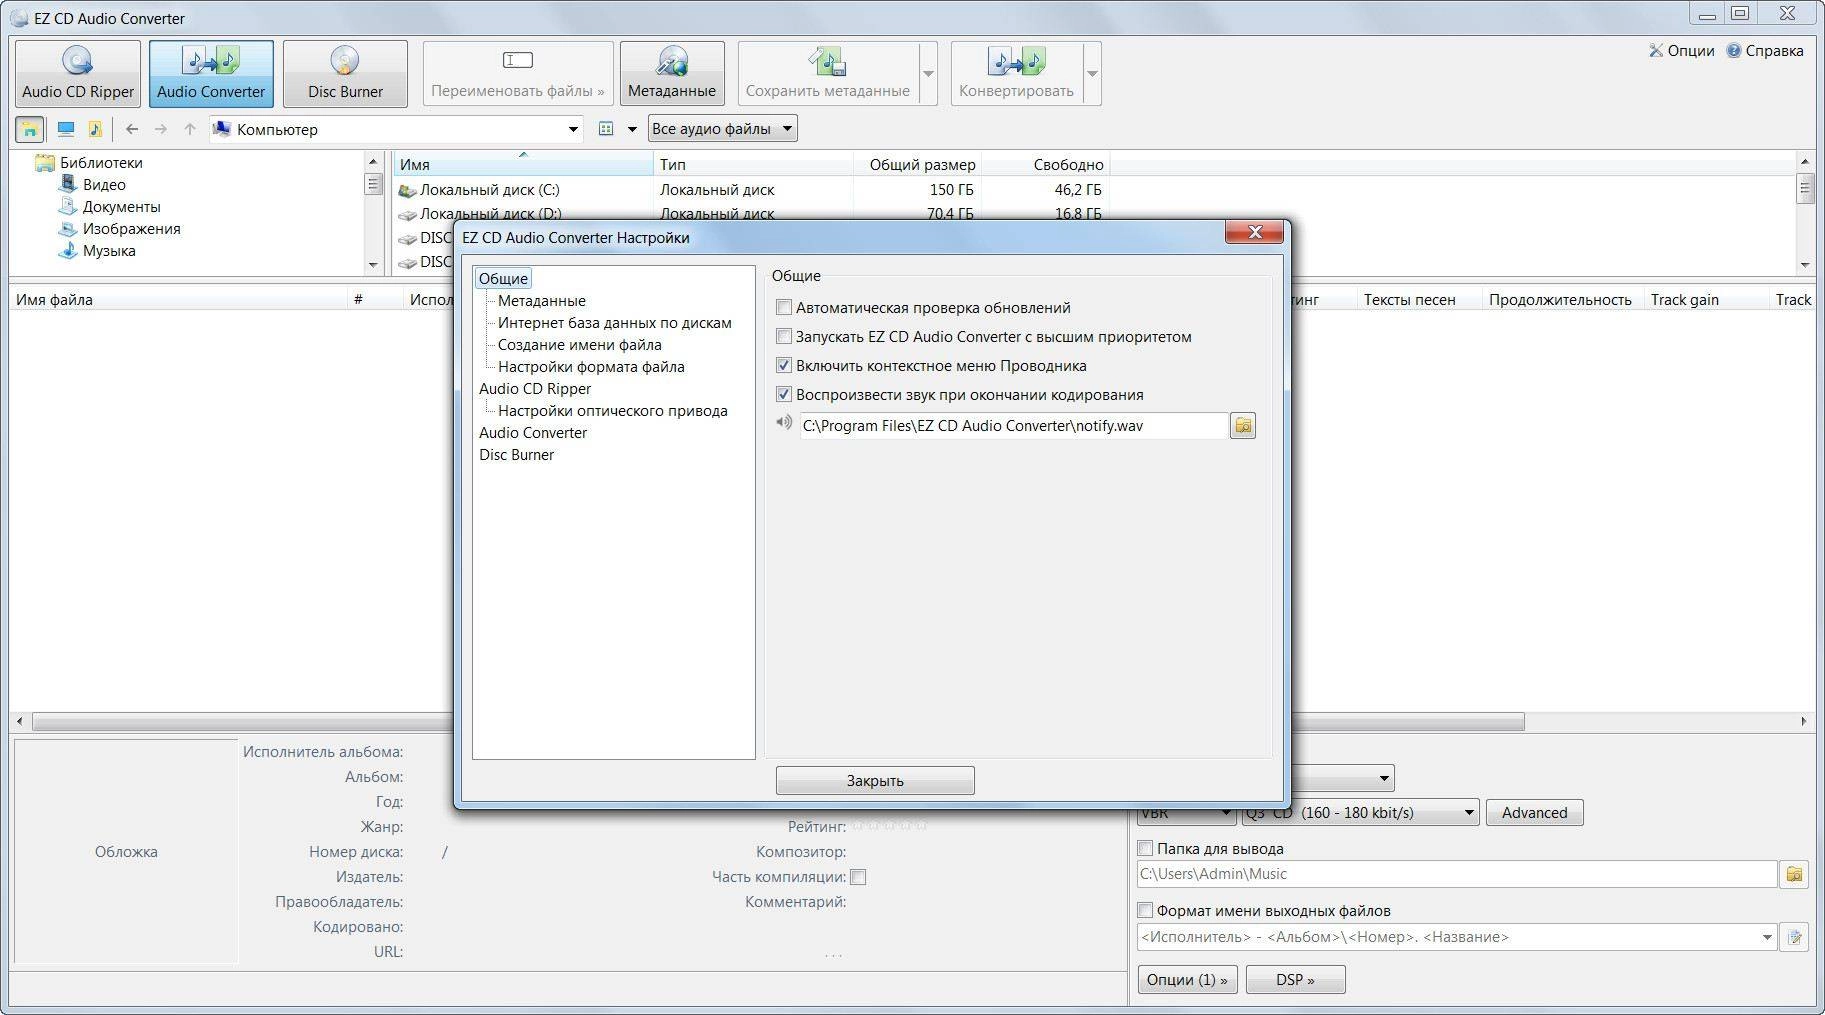Select Локальный диск (C:) drive

click(x=490, y=190)
